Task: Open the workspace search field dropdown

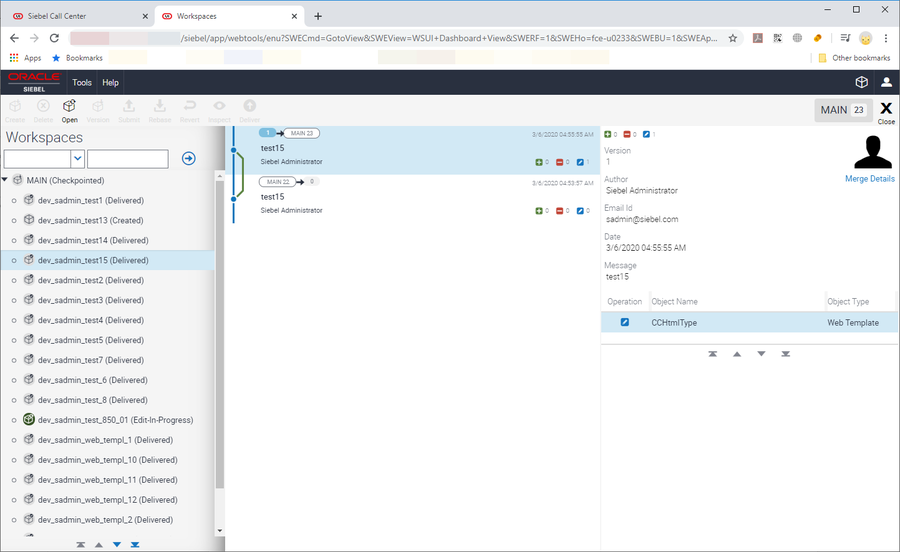Action: [x=77, y=158]
